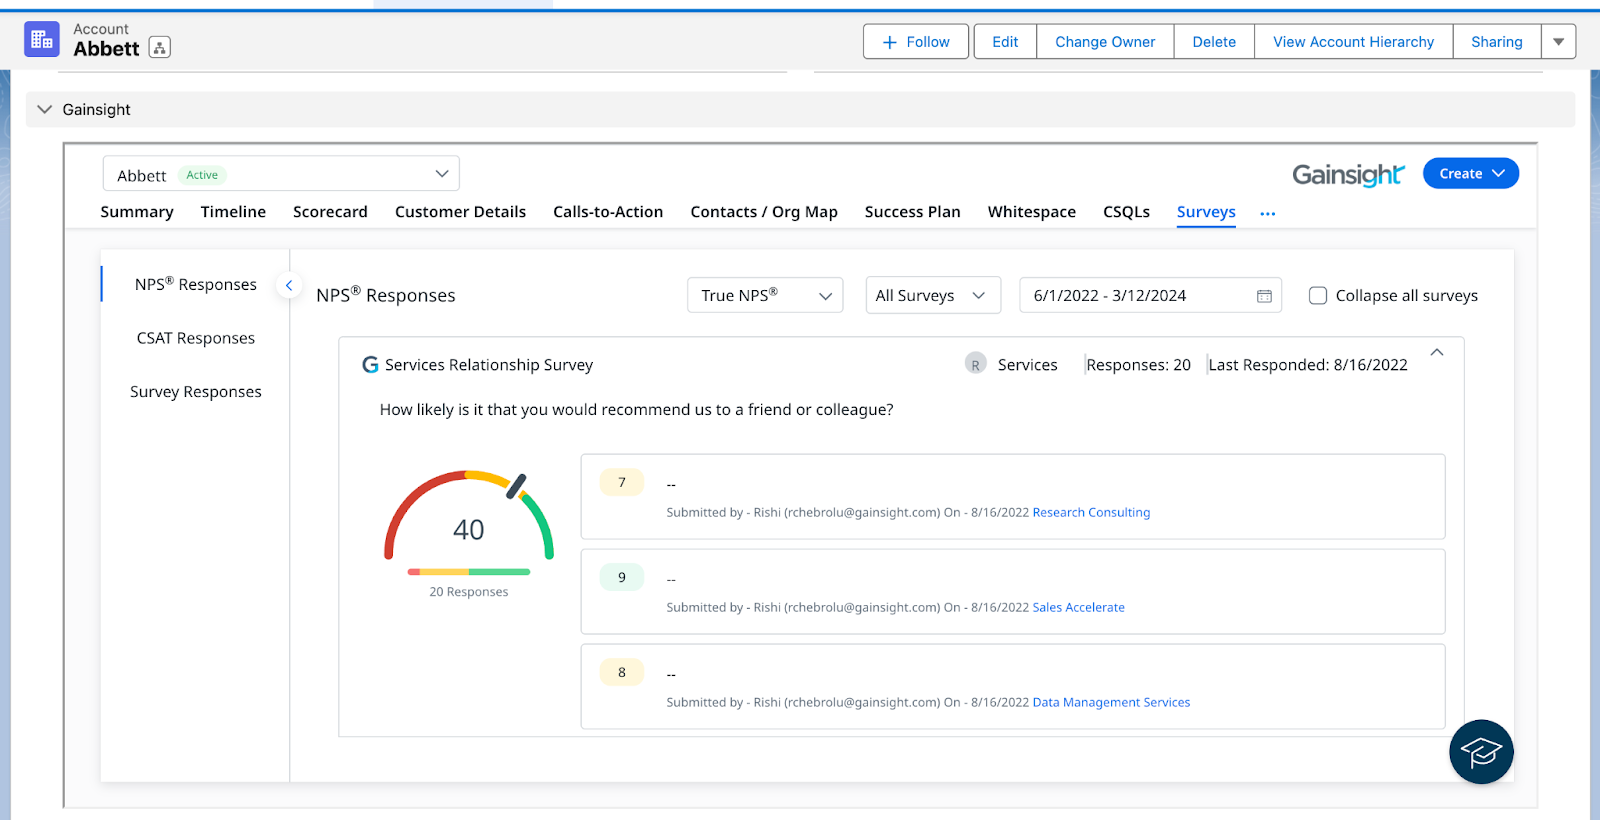Open the graduation cap help widget
This screenshot has height=820, width=1600.
[1481, 752]
